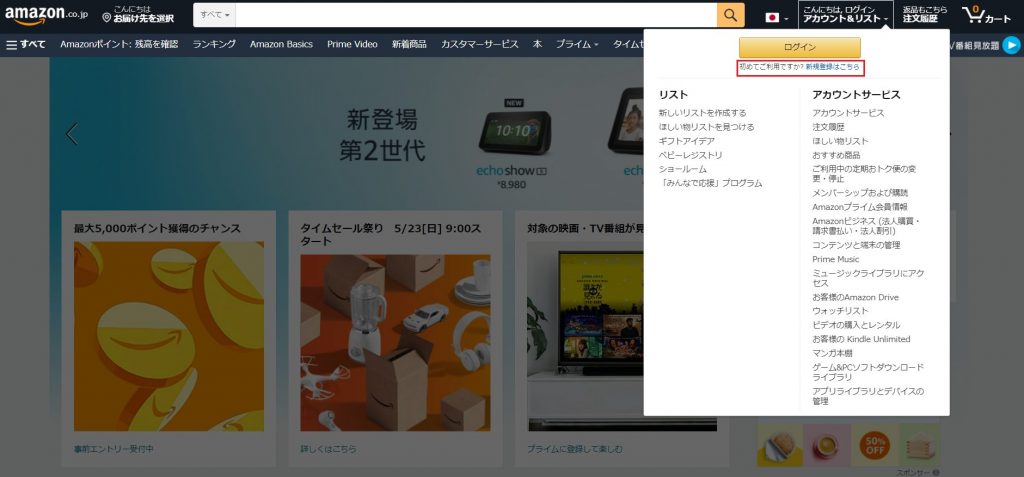
Task: Open ウォッチリスト
Action: pyautogui.click(x=840, y=311)
